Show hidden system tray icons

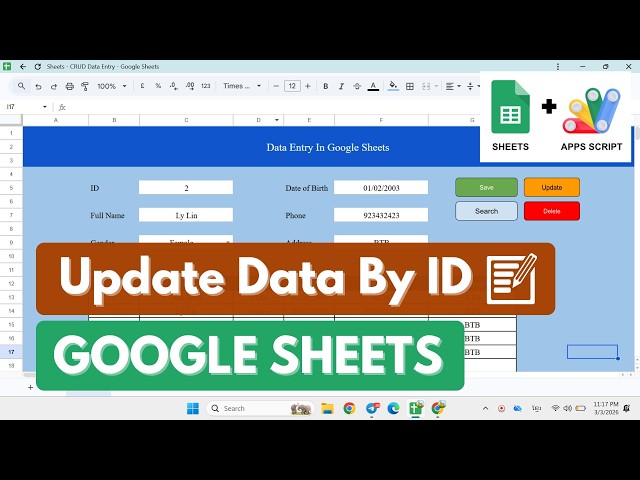click(x=485, y=408)
